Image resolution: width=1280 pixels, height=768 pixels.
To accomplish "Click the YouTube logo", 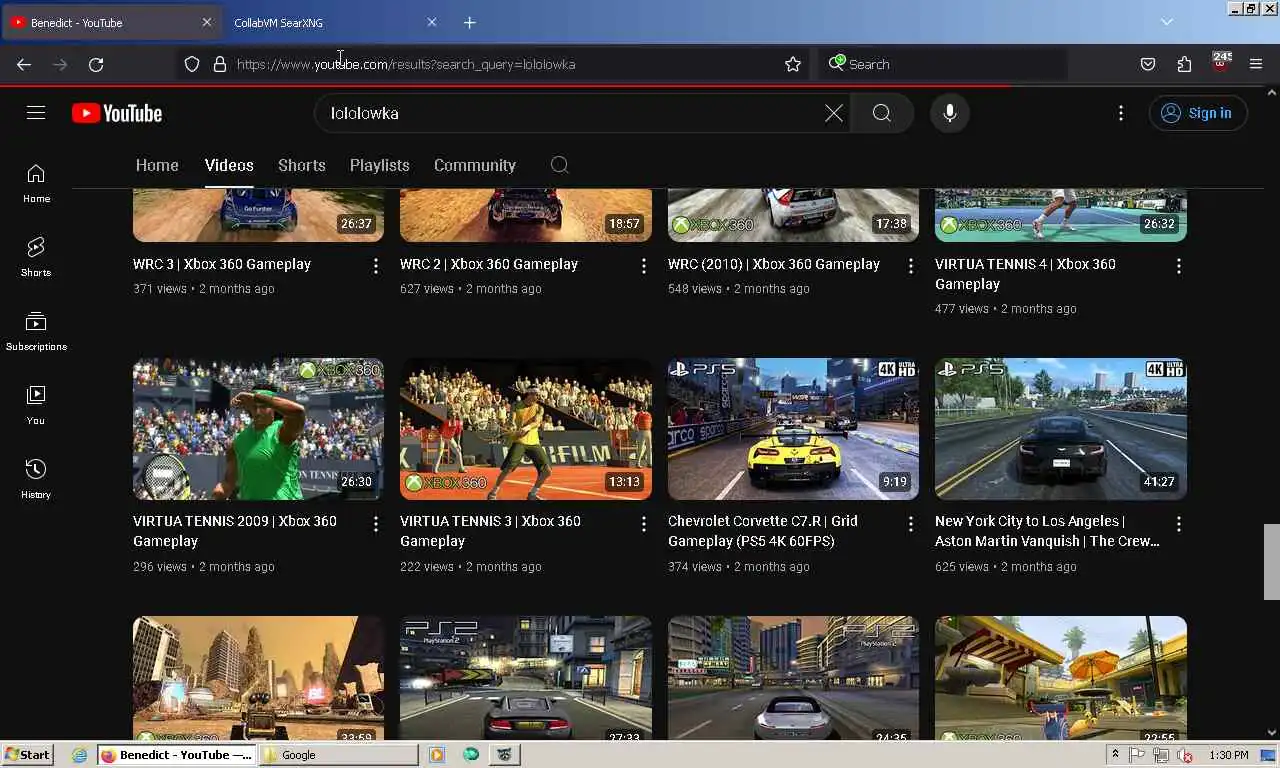I will (x=117, y=113).
